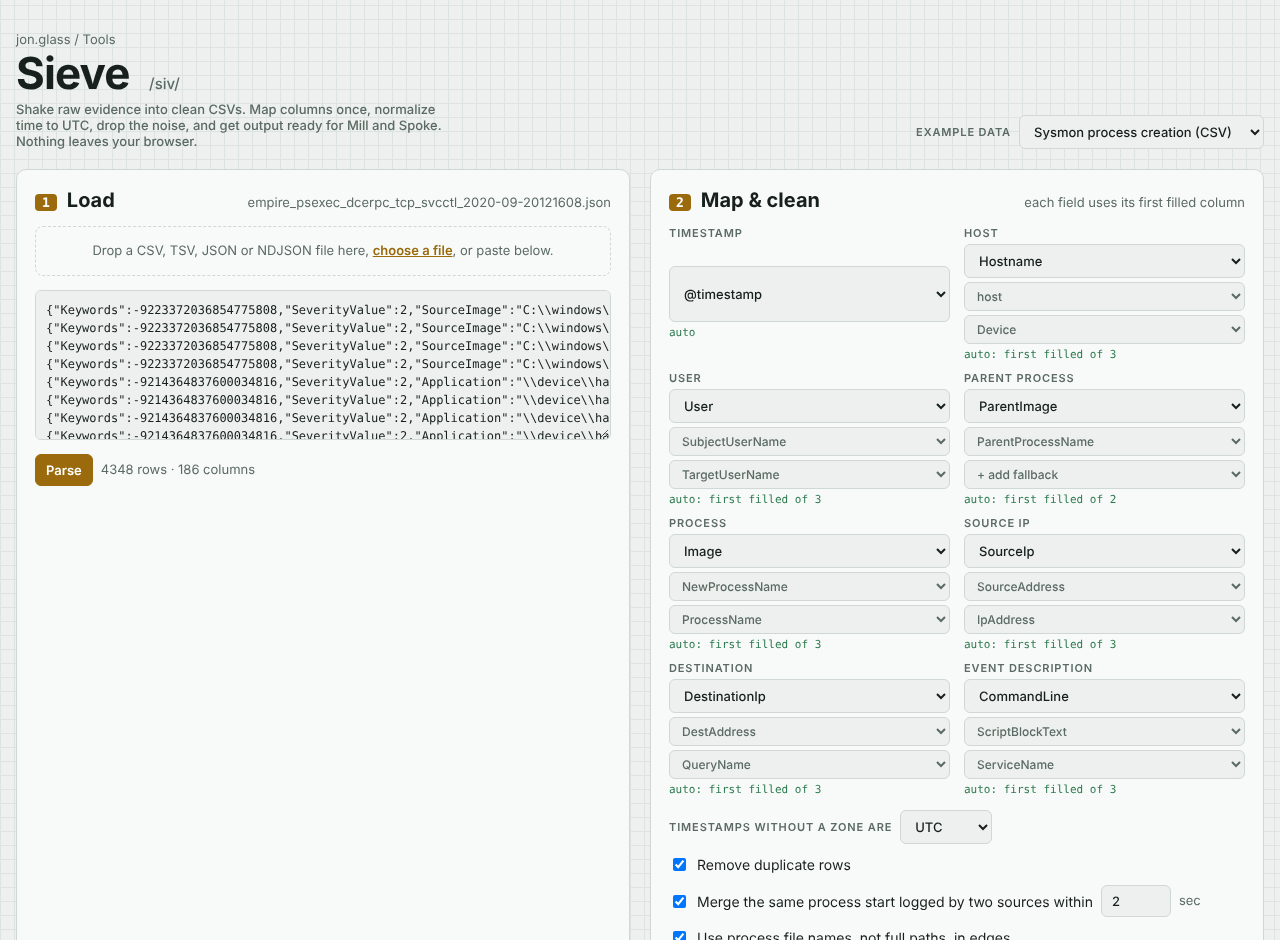The width and height of the screenshot is (1280, 940).
Task: Click the loaded empire_psexec JSON file name
Action: (429, 203)
